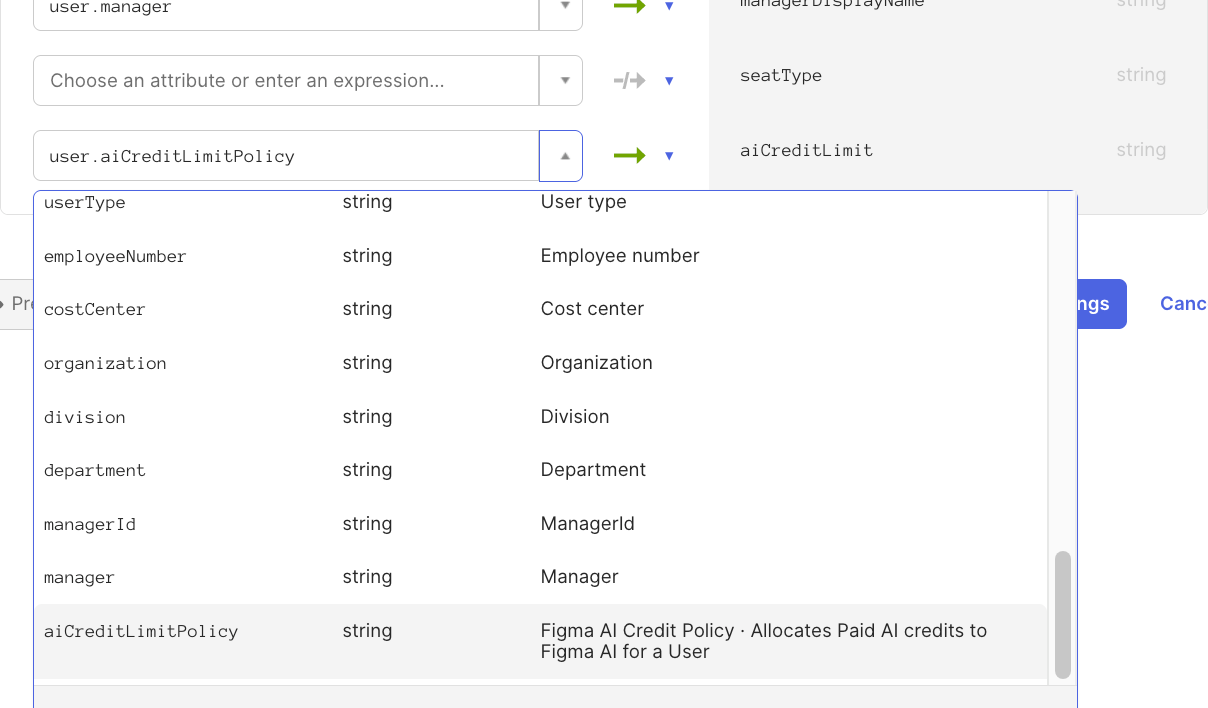Select costCenter attribute from list

point(540,310)
